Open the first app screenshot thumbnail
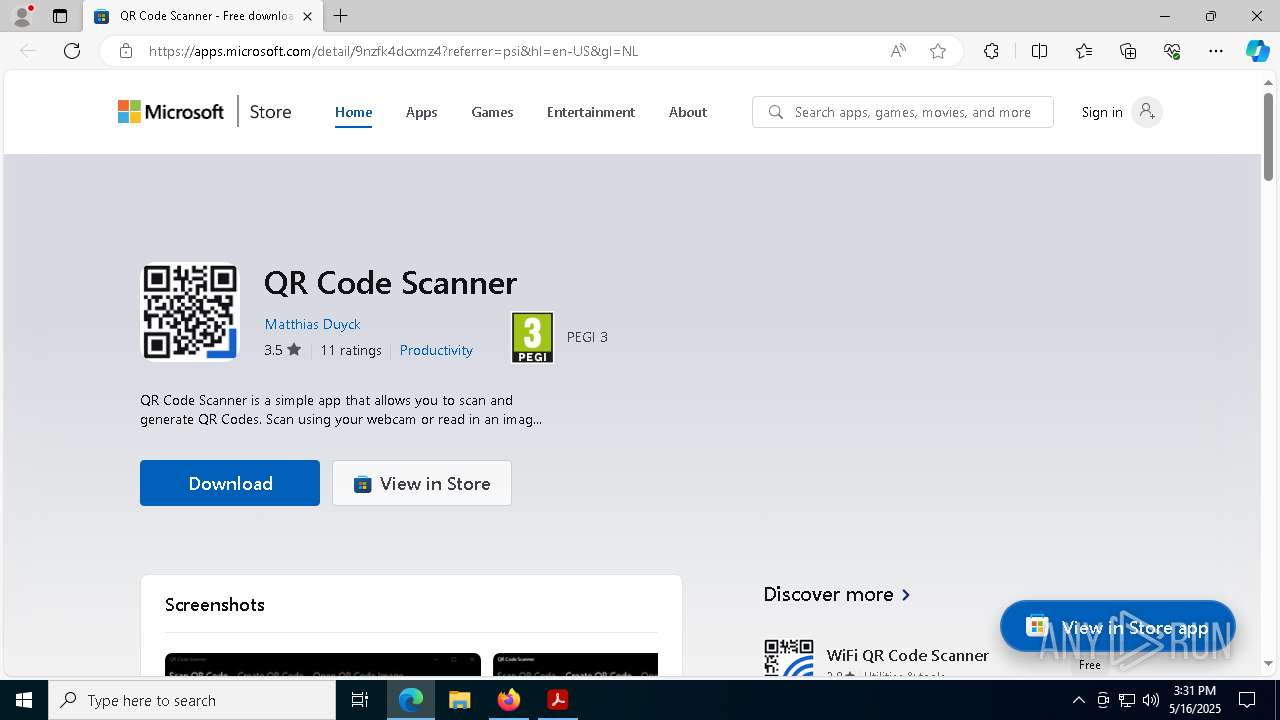 [x=323, y=664]
